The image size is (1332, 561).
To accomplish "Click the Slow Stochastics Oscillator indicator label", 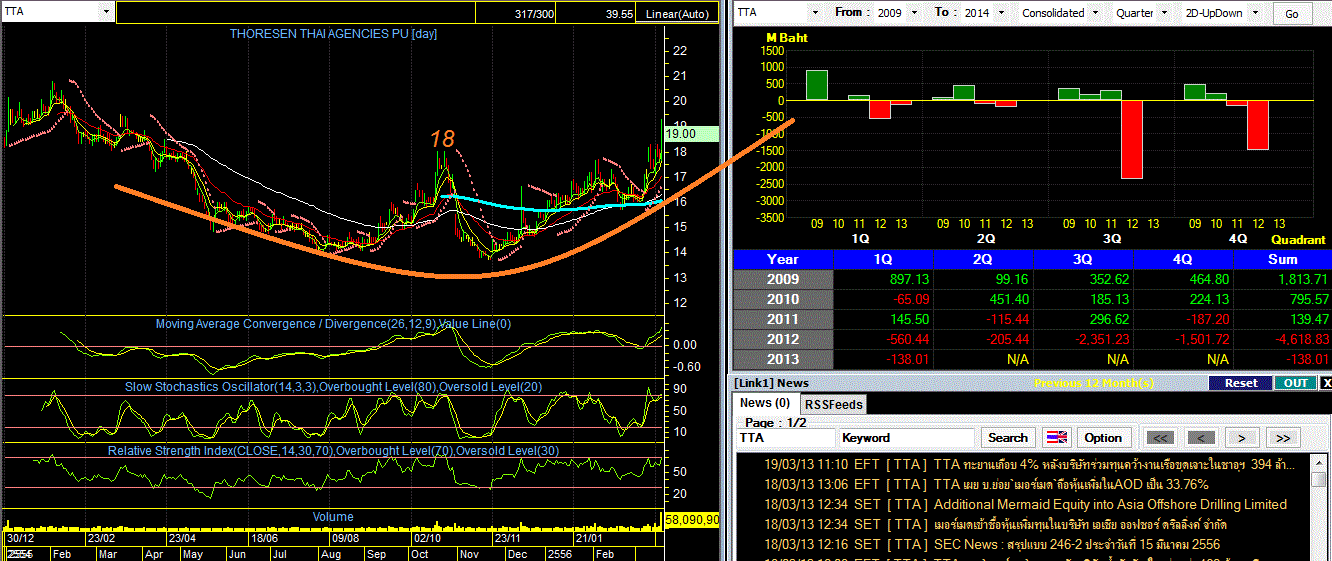I will [333, 386].
